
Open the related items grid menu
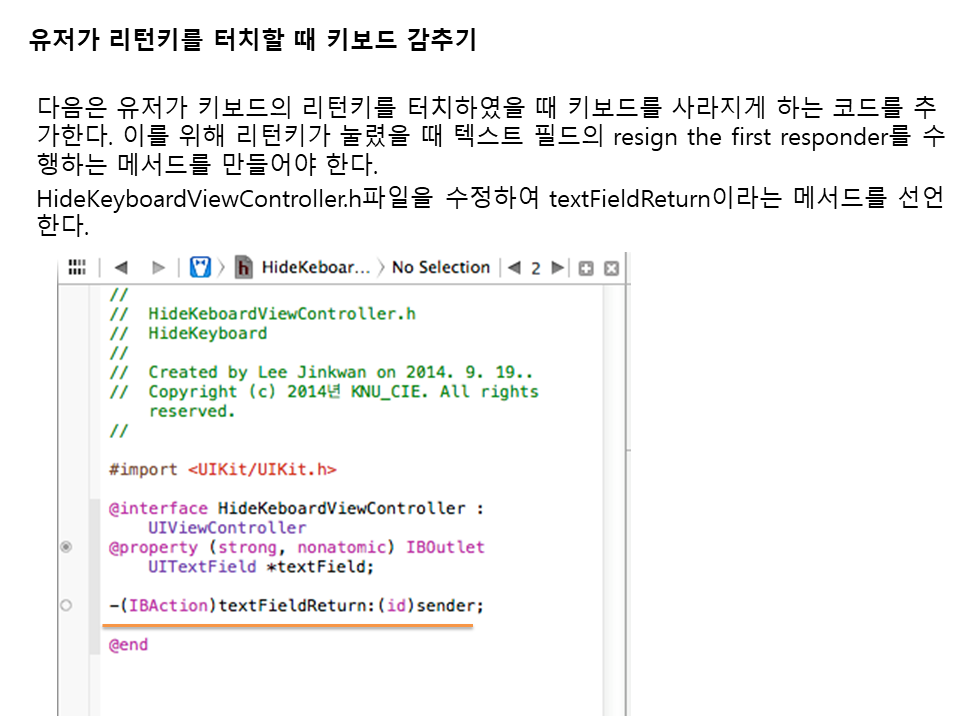(77, 268)
